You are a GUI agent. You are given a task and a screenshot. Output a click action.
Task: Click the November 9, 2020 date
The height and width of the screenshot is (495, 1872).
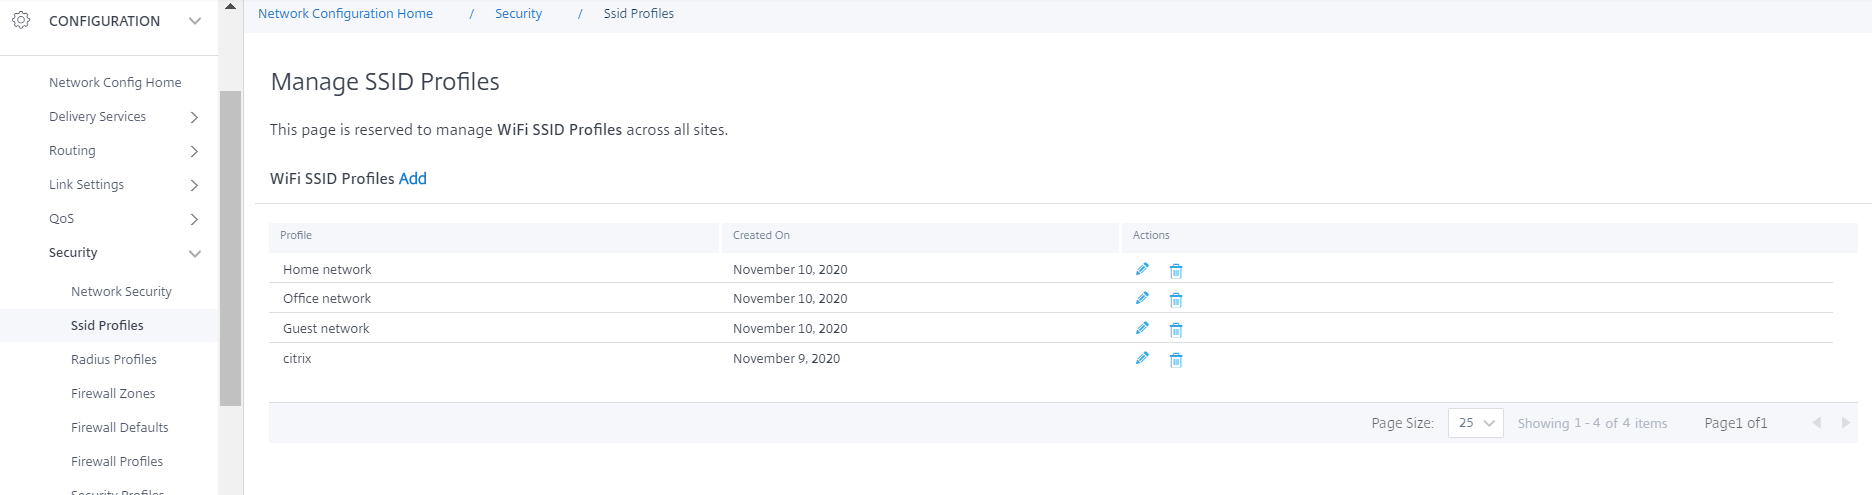click(x=786, y=359)
